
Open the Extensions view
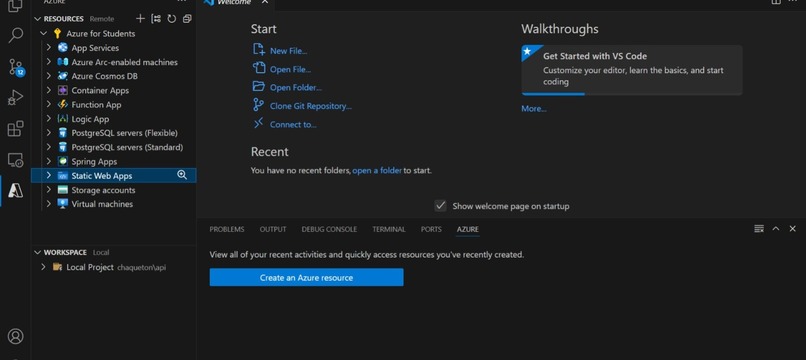(x=15, y=129)
